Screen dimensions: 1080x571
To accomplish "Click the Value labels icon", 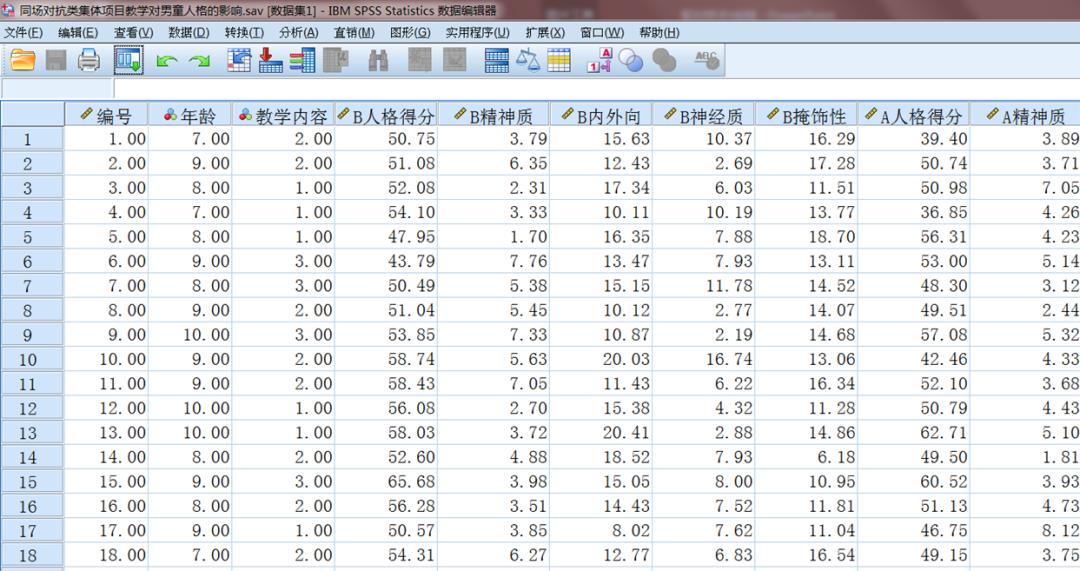I will pyautogui.click(x=598, y=61).
